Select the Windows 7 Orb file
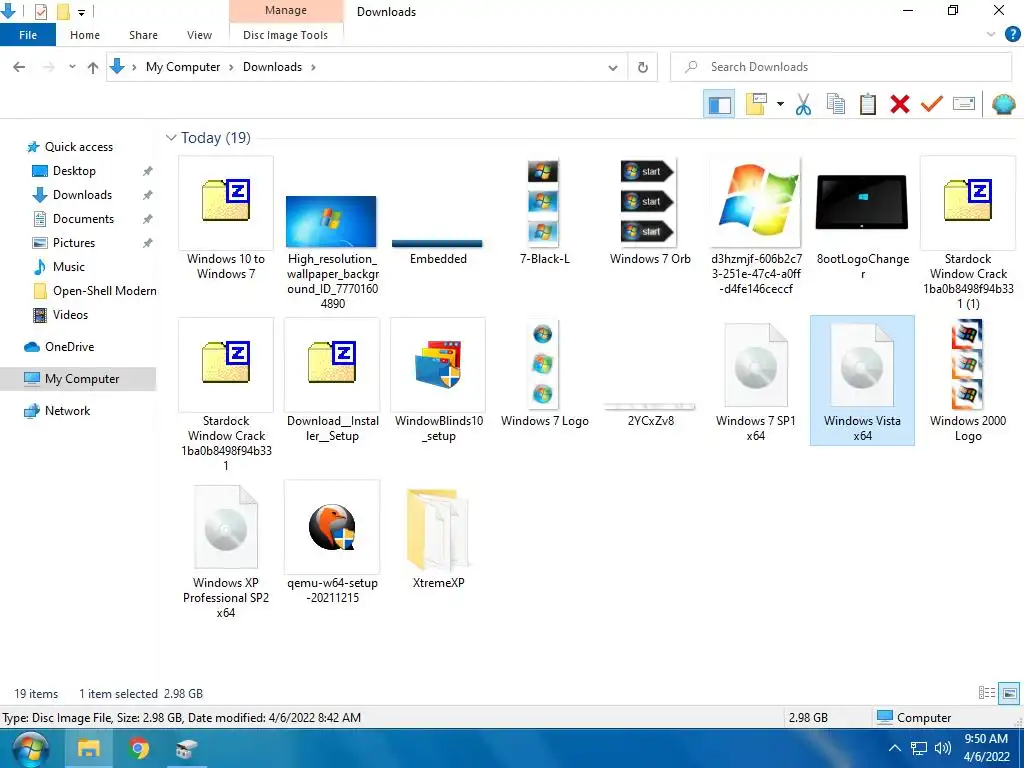 (x=650, y=212)
